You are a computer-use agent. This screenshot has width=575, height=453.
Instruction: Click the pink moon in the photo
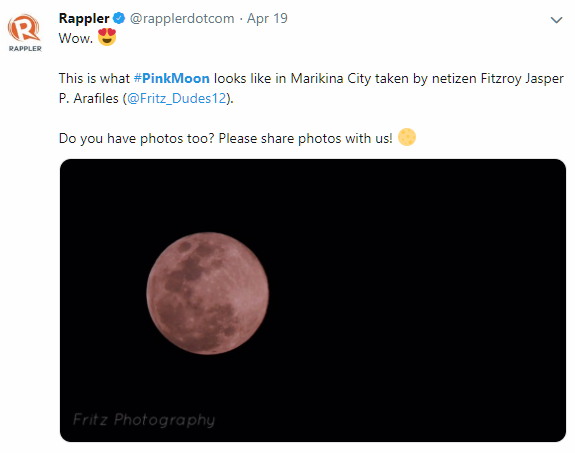[208, 293]
